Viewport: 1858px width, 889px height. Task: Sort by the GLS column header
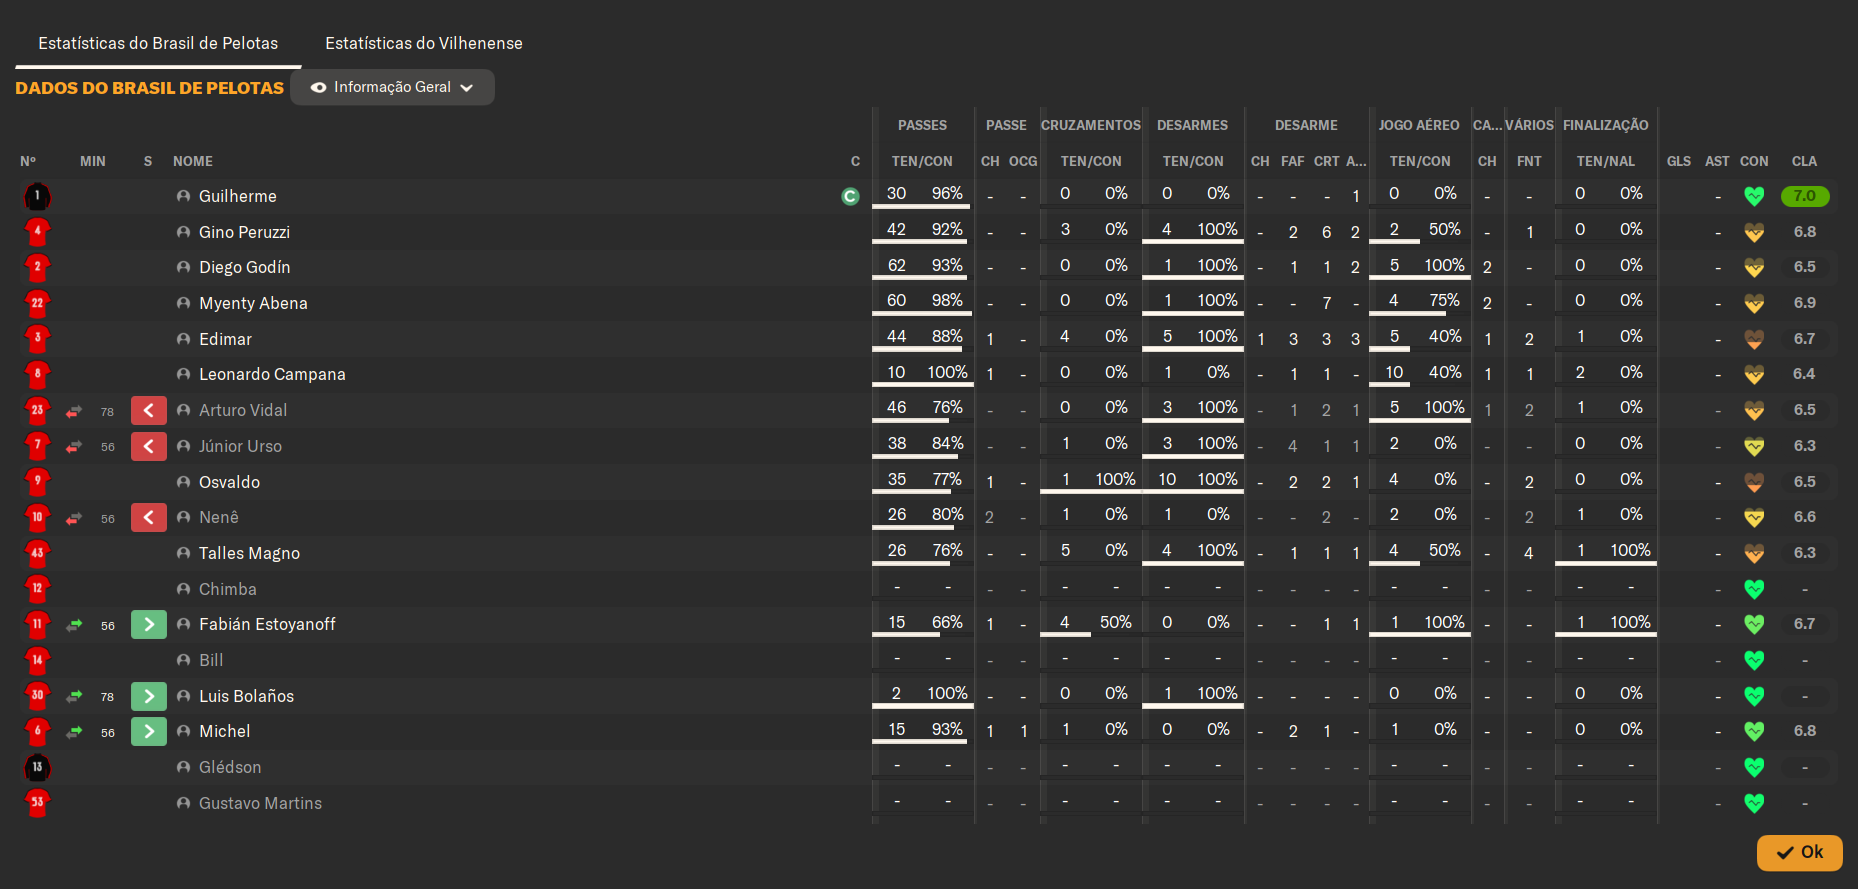[1679, 161]
